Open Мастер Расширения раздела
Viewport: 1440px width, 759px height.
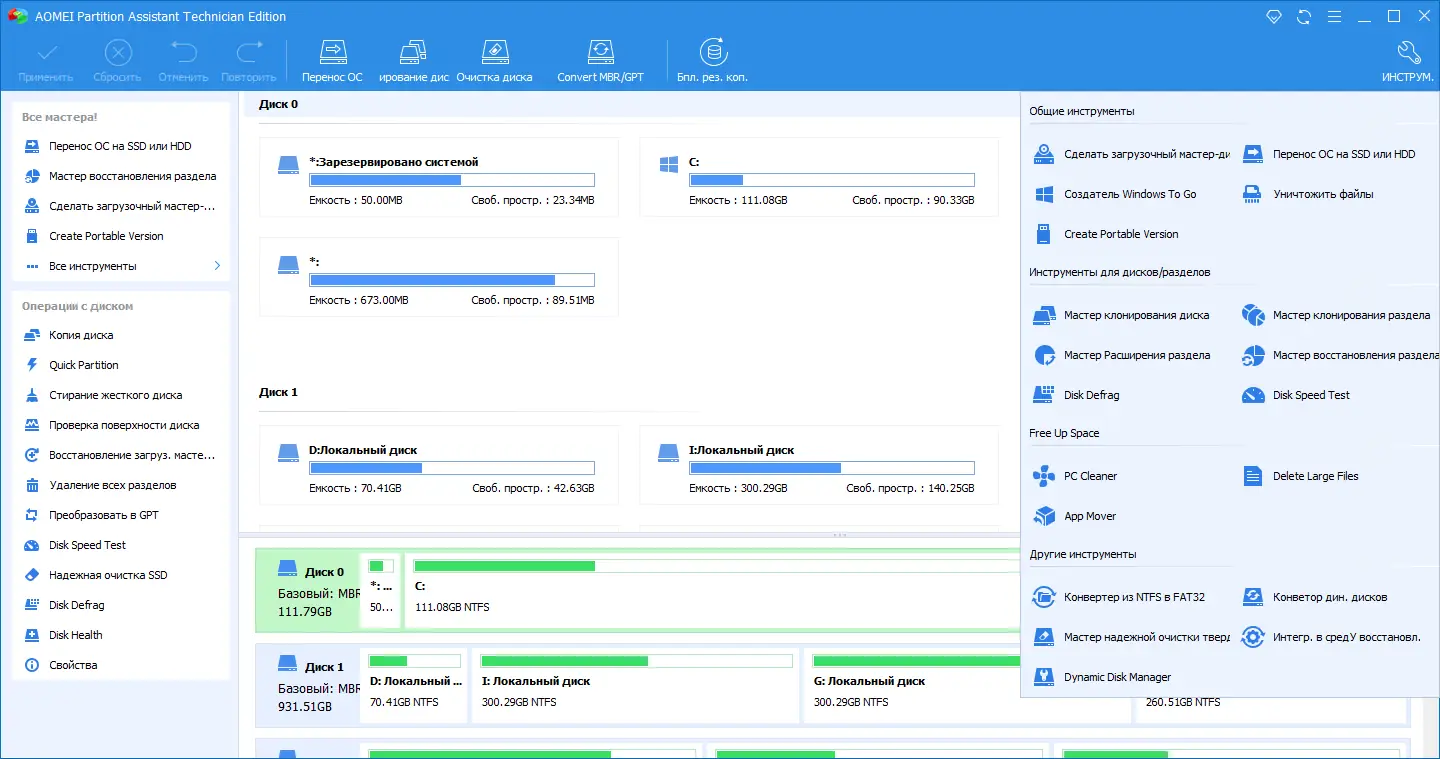tap(1121, 355)
